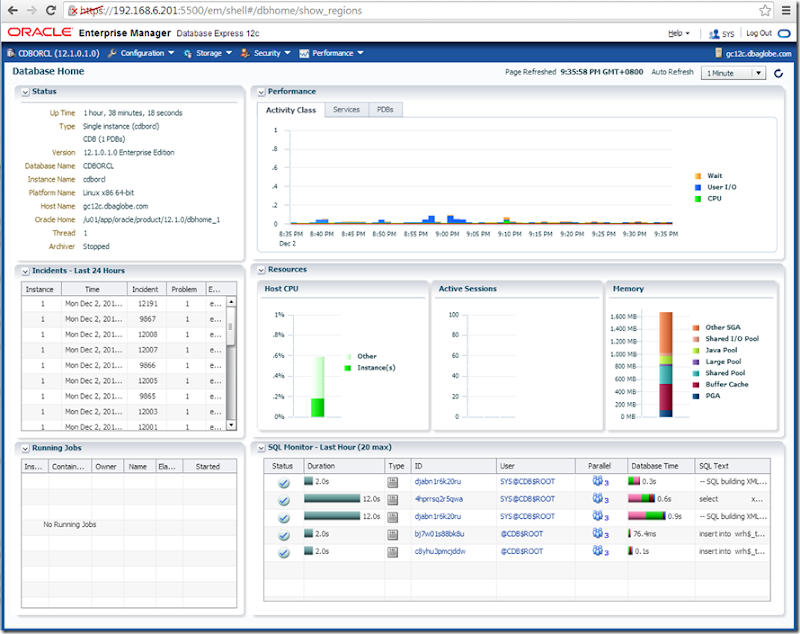Bookmark page with the star icon
Screen dimensions: 800x634
(x=766, y=11)
